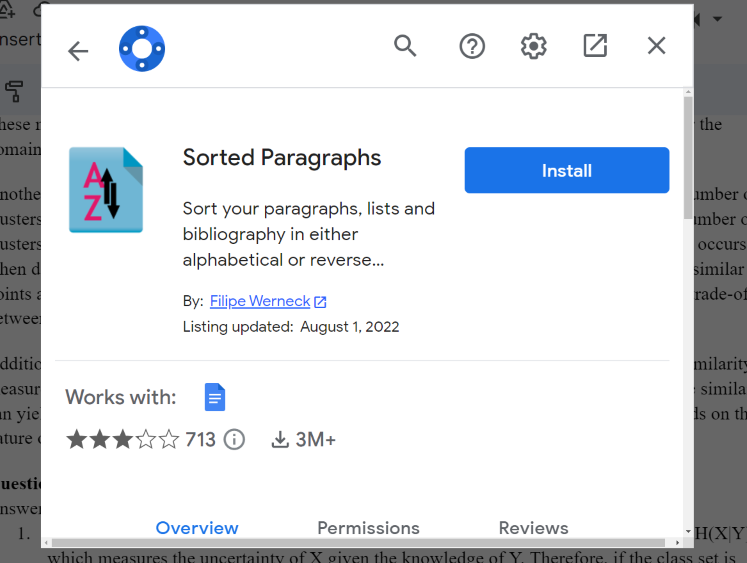This screenshot has width=747, height=563.
Task: Click the vertical scrollbar thumb in the dialog
Action: [688, 157]
